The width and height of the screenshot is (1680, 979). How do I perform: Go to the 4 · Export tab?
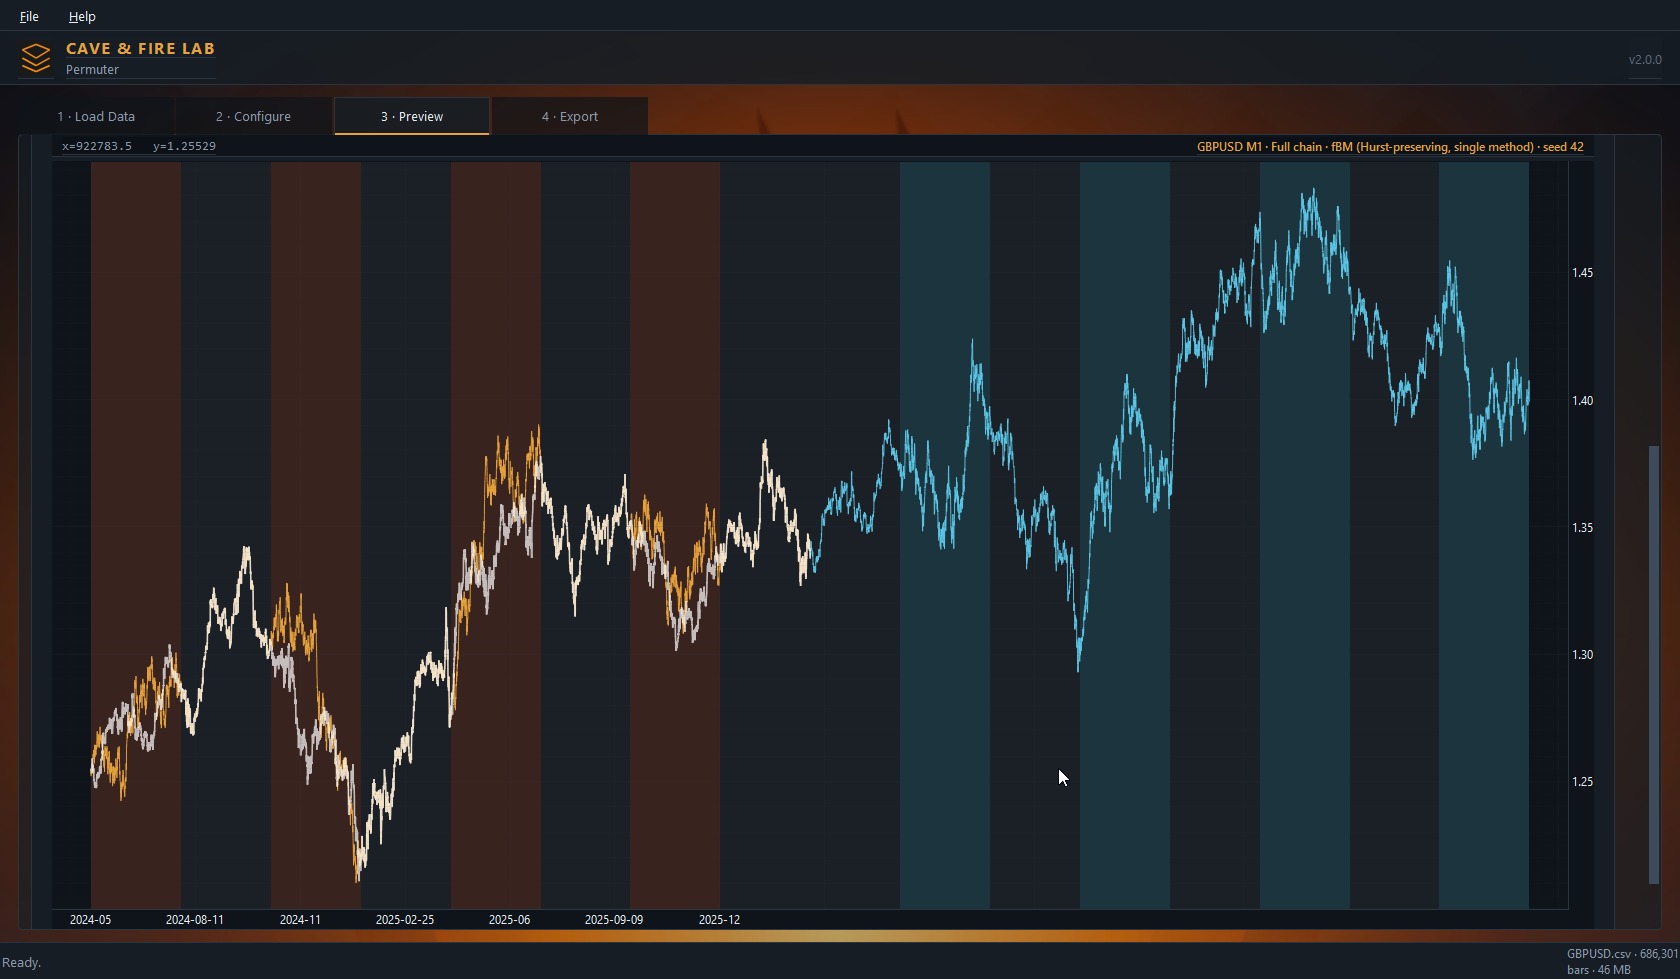[x=570, y=116]
